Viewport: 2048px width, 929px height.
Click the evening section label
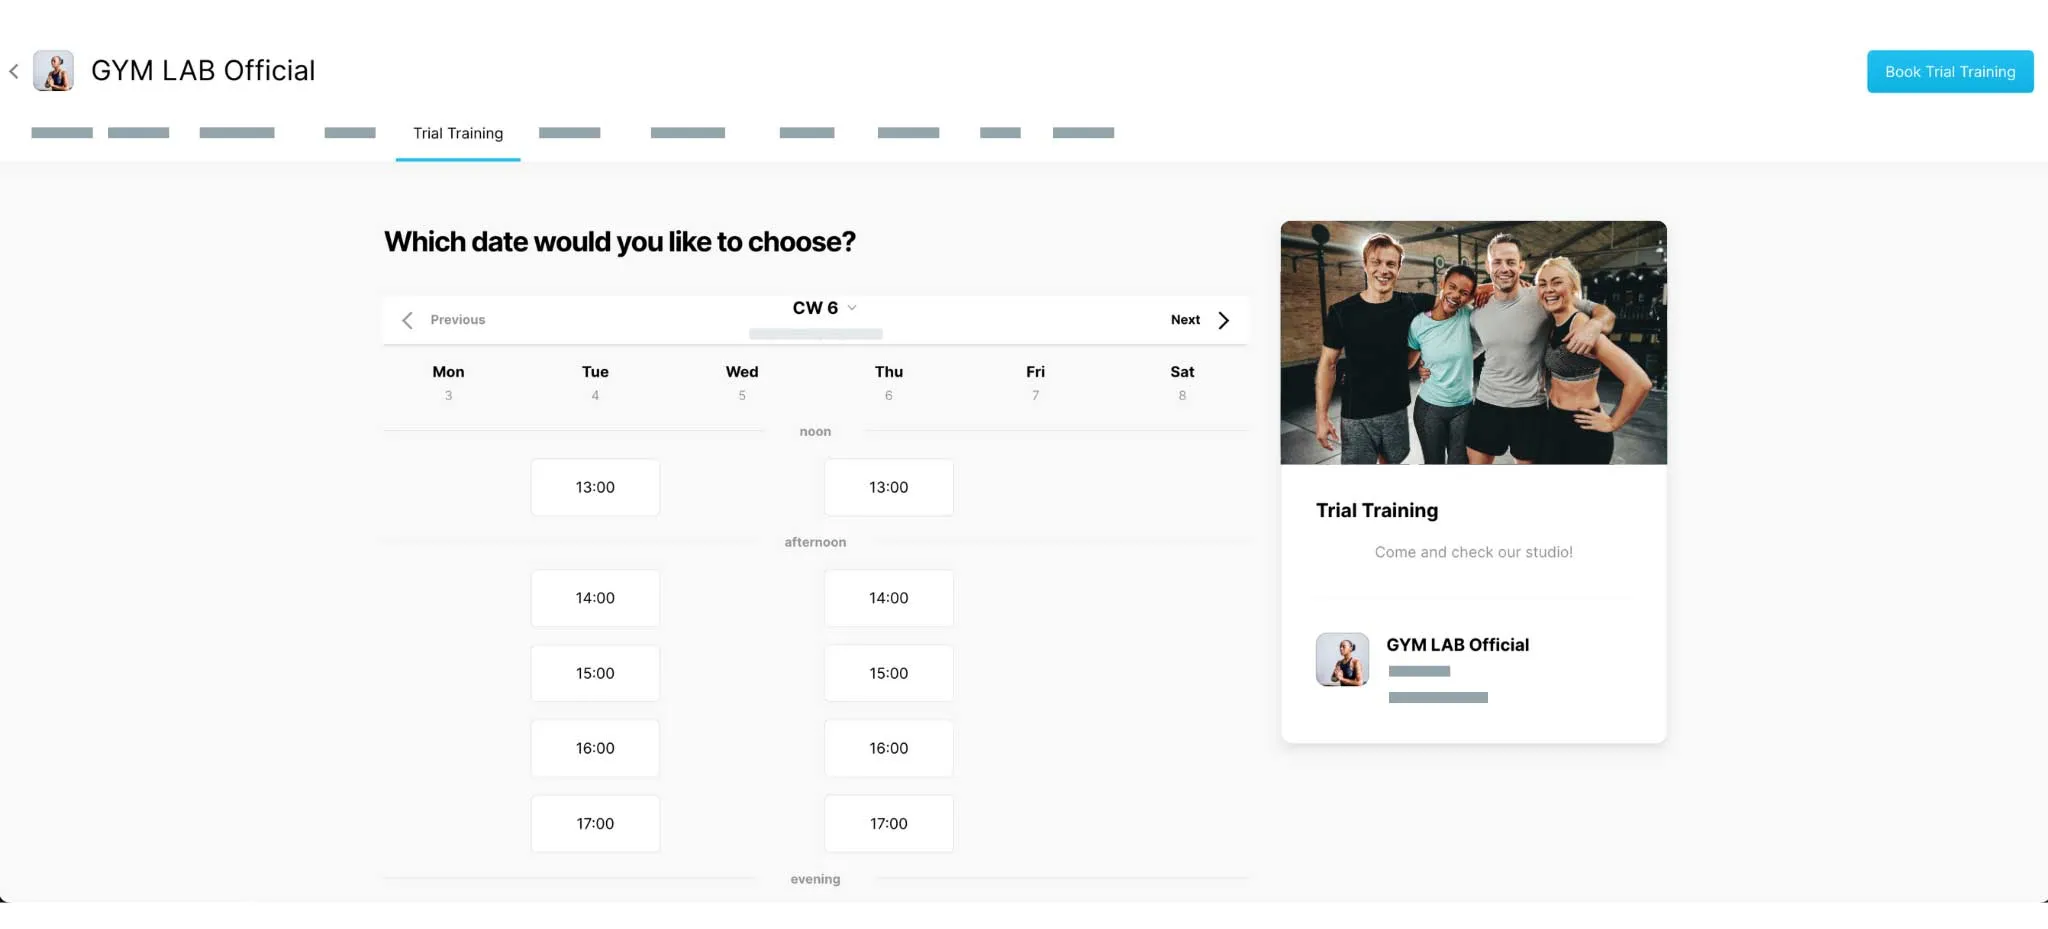(x=815, y=879)
